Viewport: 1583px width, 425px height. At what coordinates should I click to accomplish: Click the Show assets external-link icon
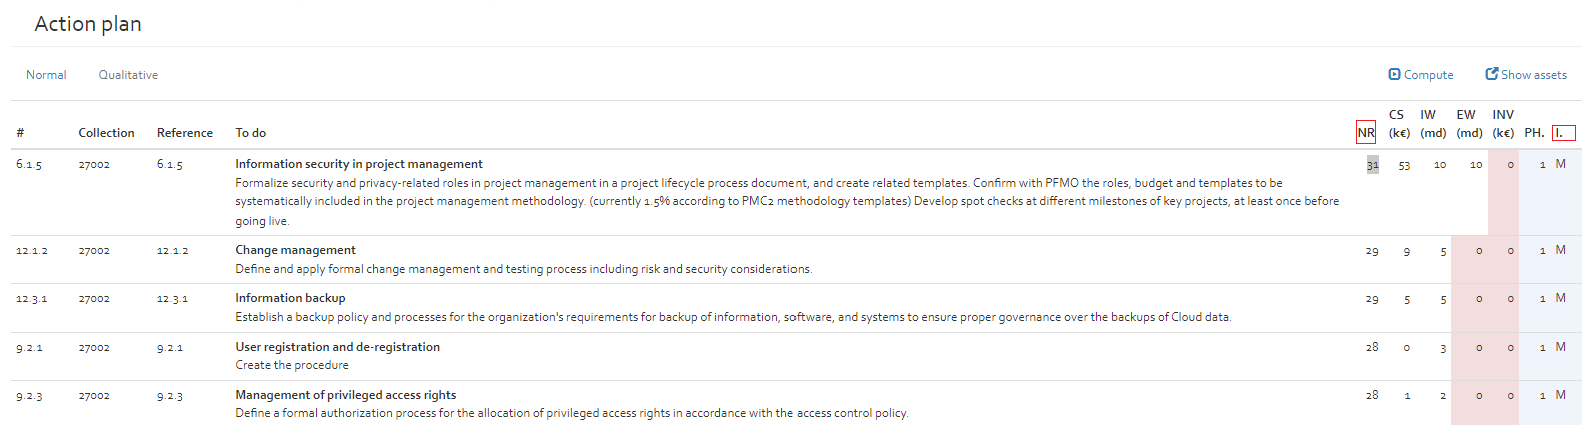click(1491, 74)
